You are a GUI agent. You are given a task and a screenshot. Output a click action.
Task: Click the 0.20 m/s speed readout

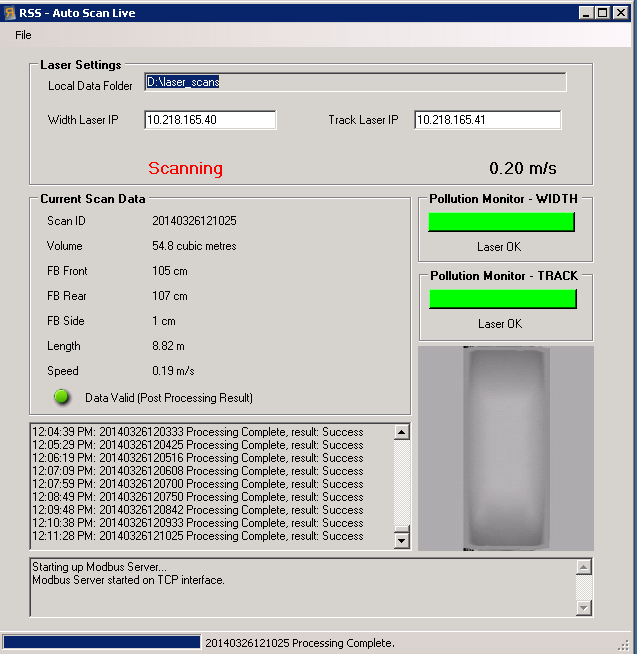[523, 169]
